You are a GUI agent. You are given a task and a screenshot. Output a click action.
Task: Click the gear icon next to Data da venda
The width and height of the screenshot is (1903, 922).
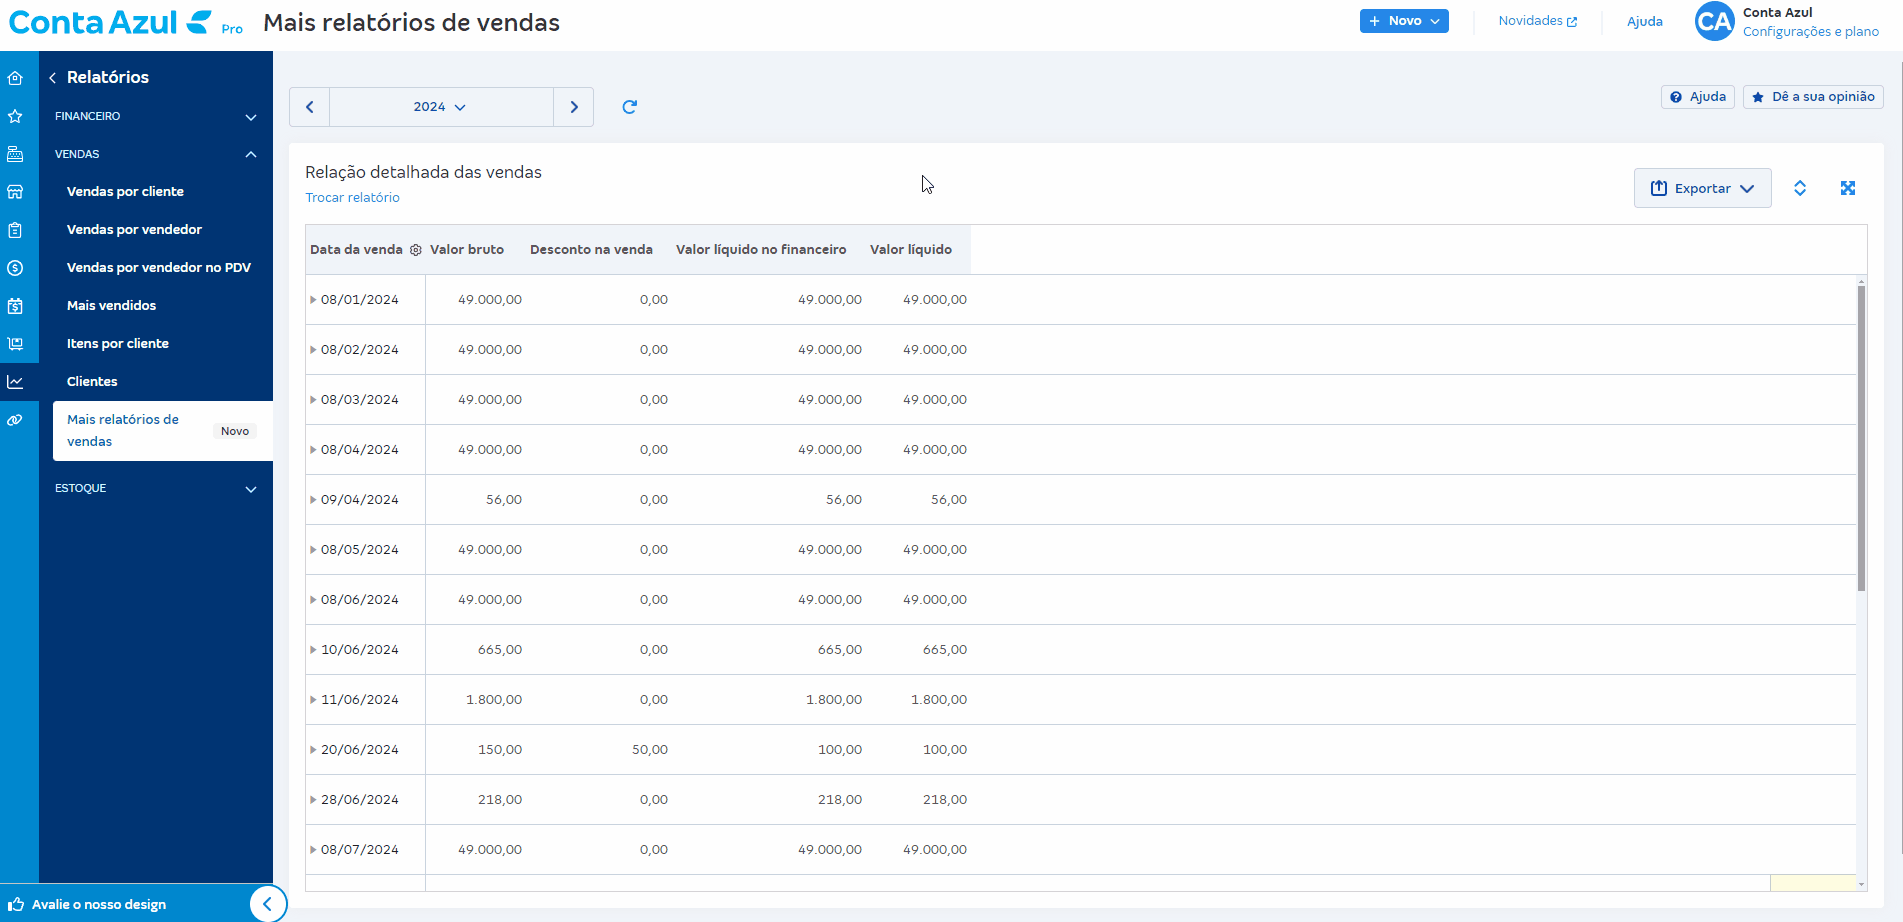click(x=416, y=250)
